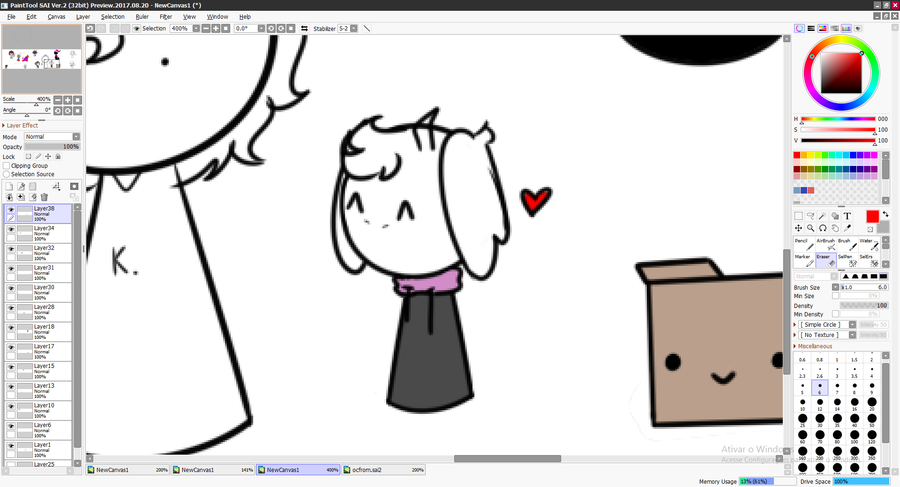
Task: Create a new linework layer
Action: [21, 186]
